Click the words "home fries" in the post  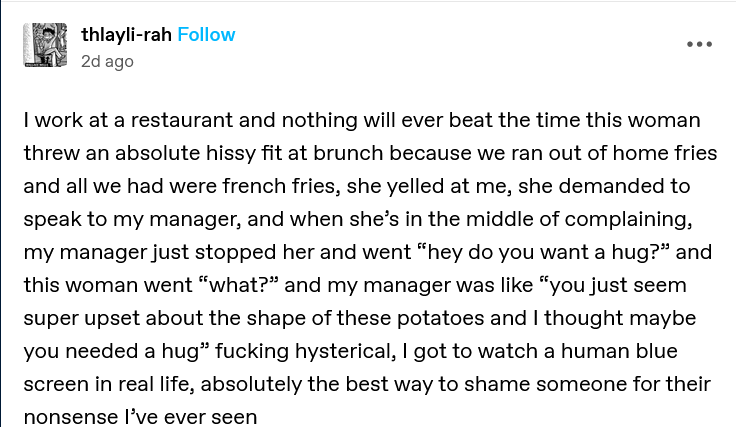click(x=653, y=155)
